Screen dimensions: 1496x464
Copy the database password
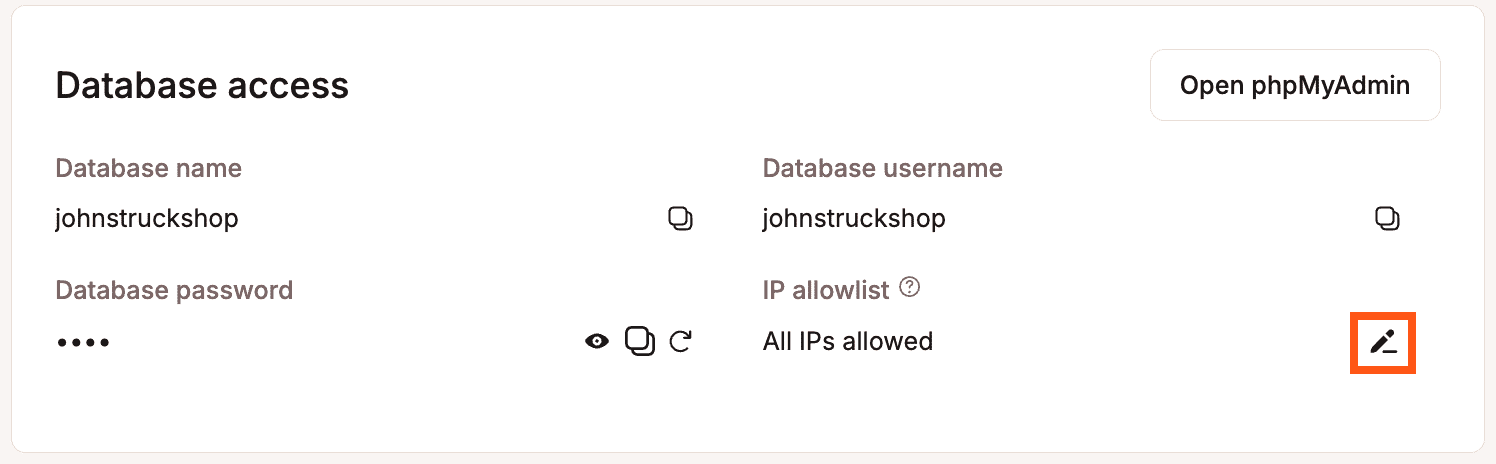coord(640,341)
